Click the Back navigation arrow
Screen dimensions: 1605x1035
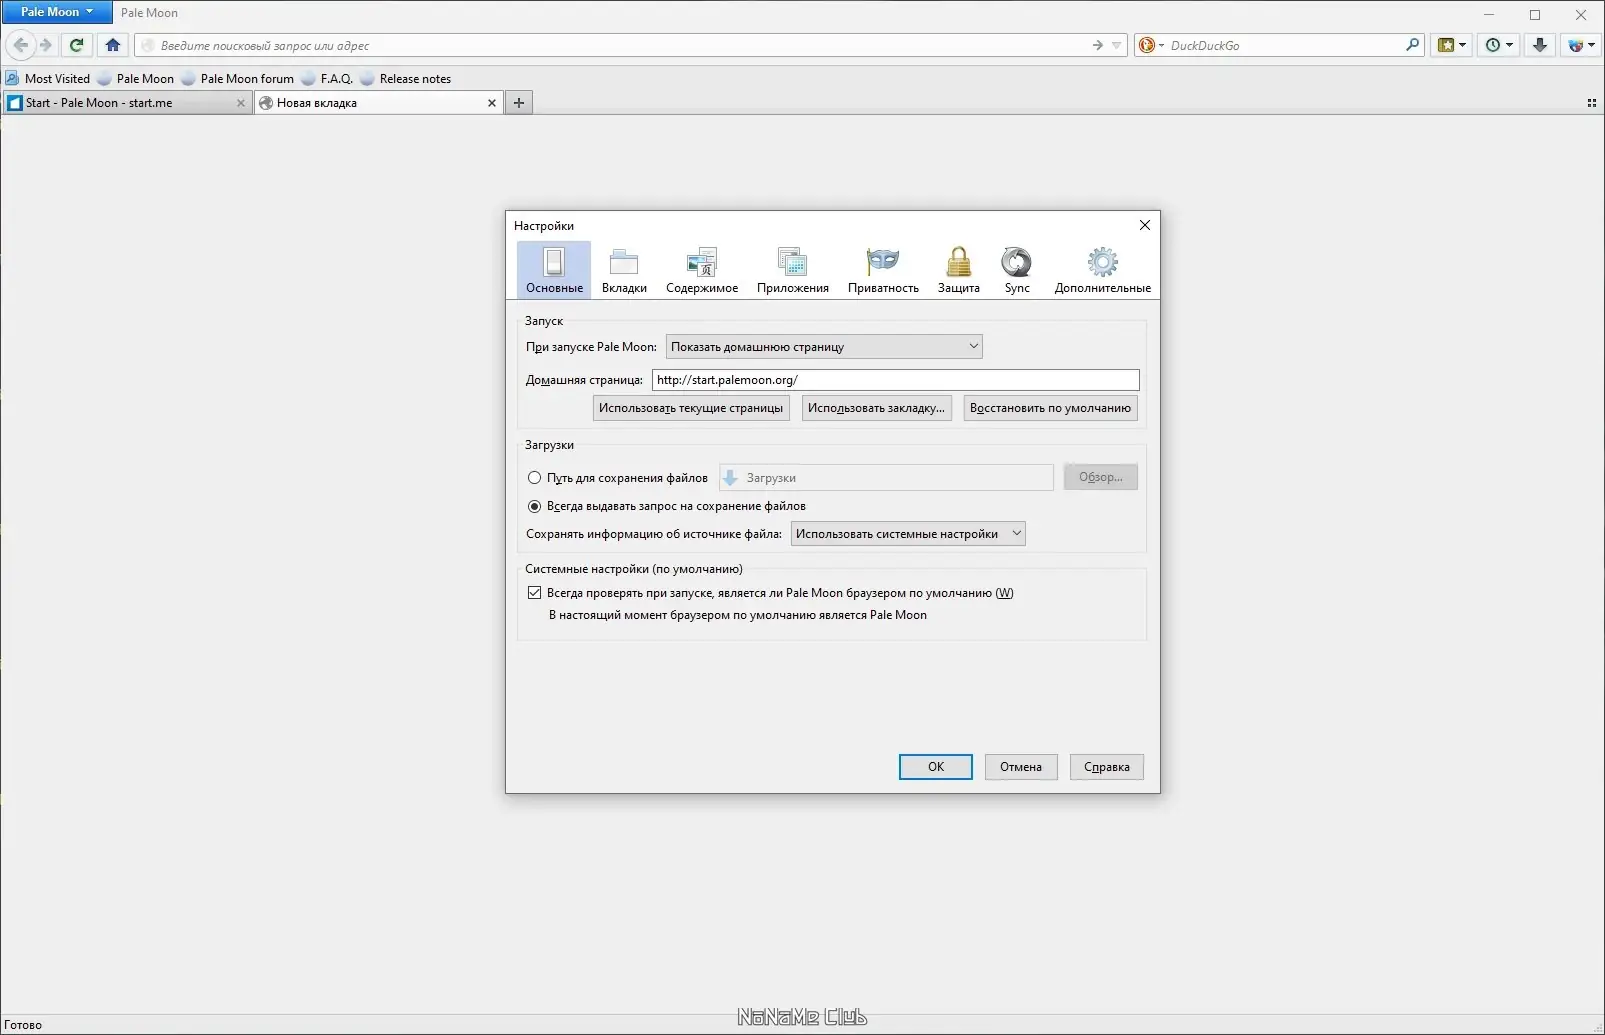(21, 45)
